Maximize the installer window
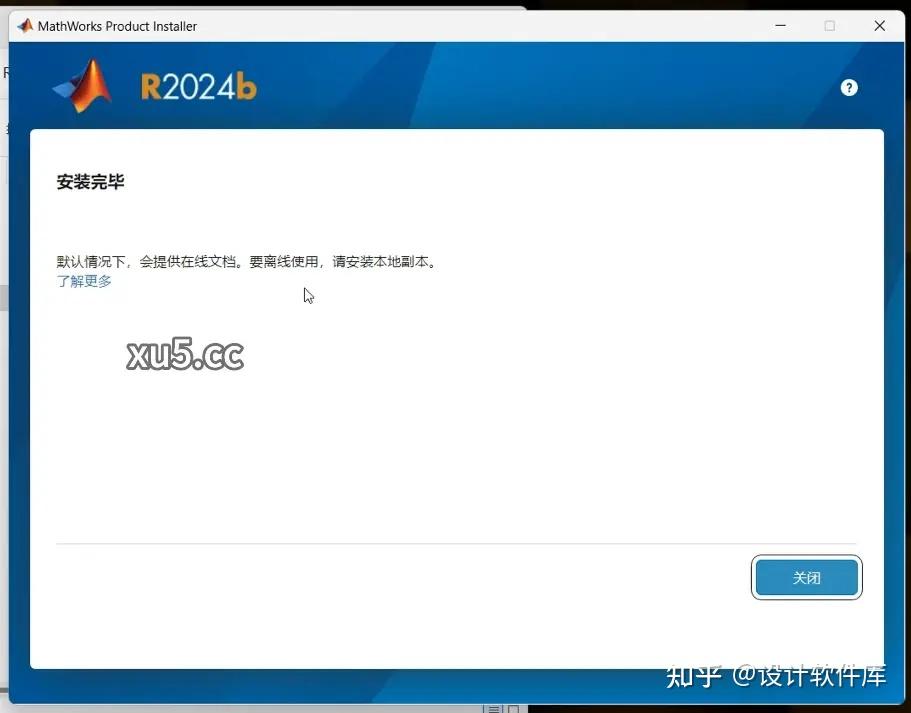Screen dimensions: 911x713 pos(830,25)
